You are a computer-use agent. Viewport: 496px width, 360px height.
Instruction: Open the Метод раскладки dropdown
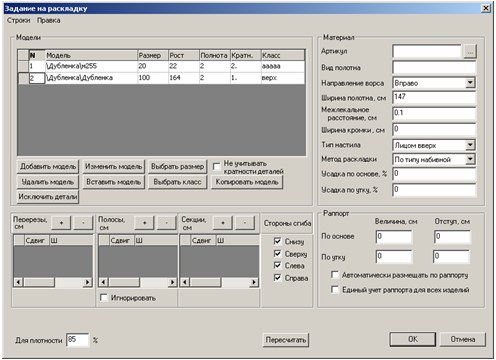click(x=470, y=159)
